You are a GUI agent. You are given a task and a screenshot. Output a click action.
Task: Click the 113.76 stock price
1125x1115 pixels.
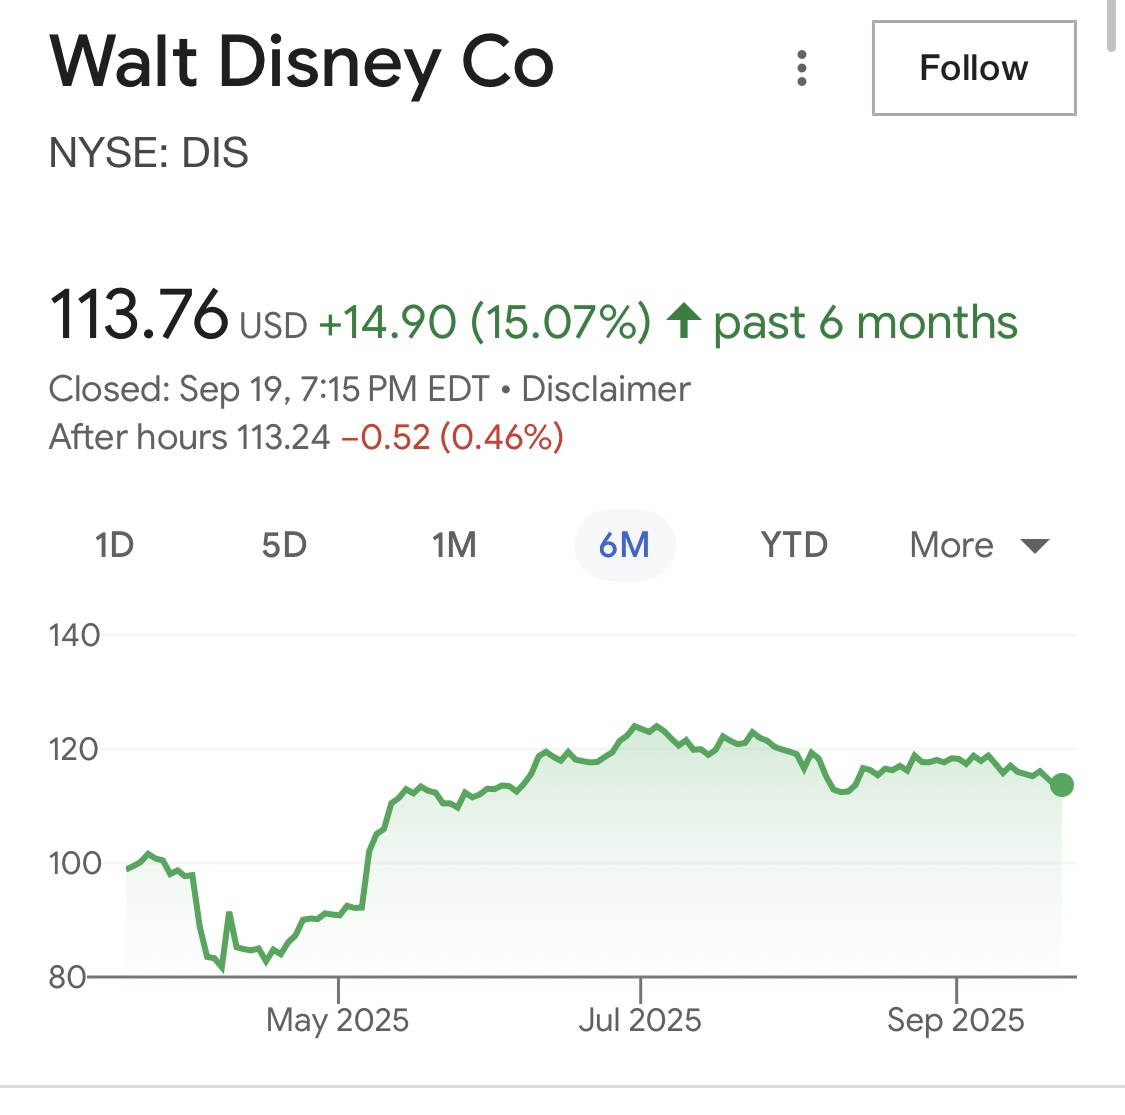click(x=139, y=315)
